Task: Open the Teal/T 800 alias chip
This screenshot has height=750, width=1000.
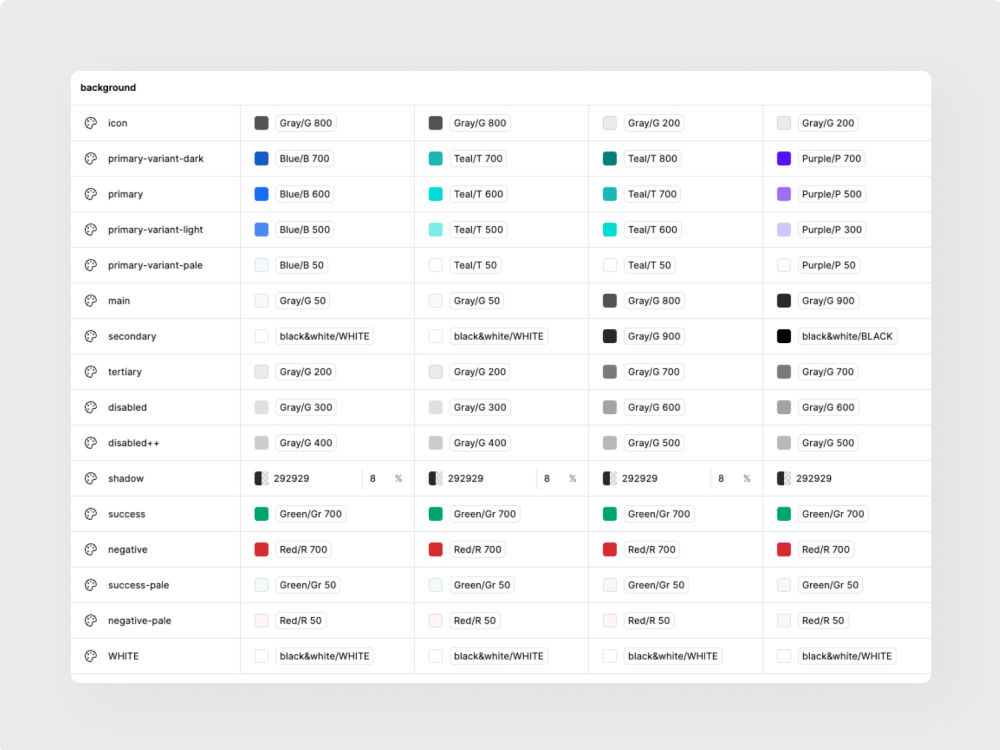Action: [x=652, y=159]
